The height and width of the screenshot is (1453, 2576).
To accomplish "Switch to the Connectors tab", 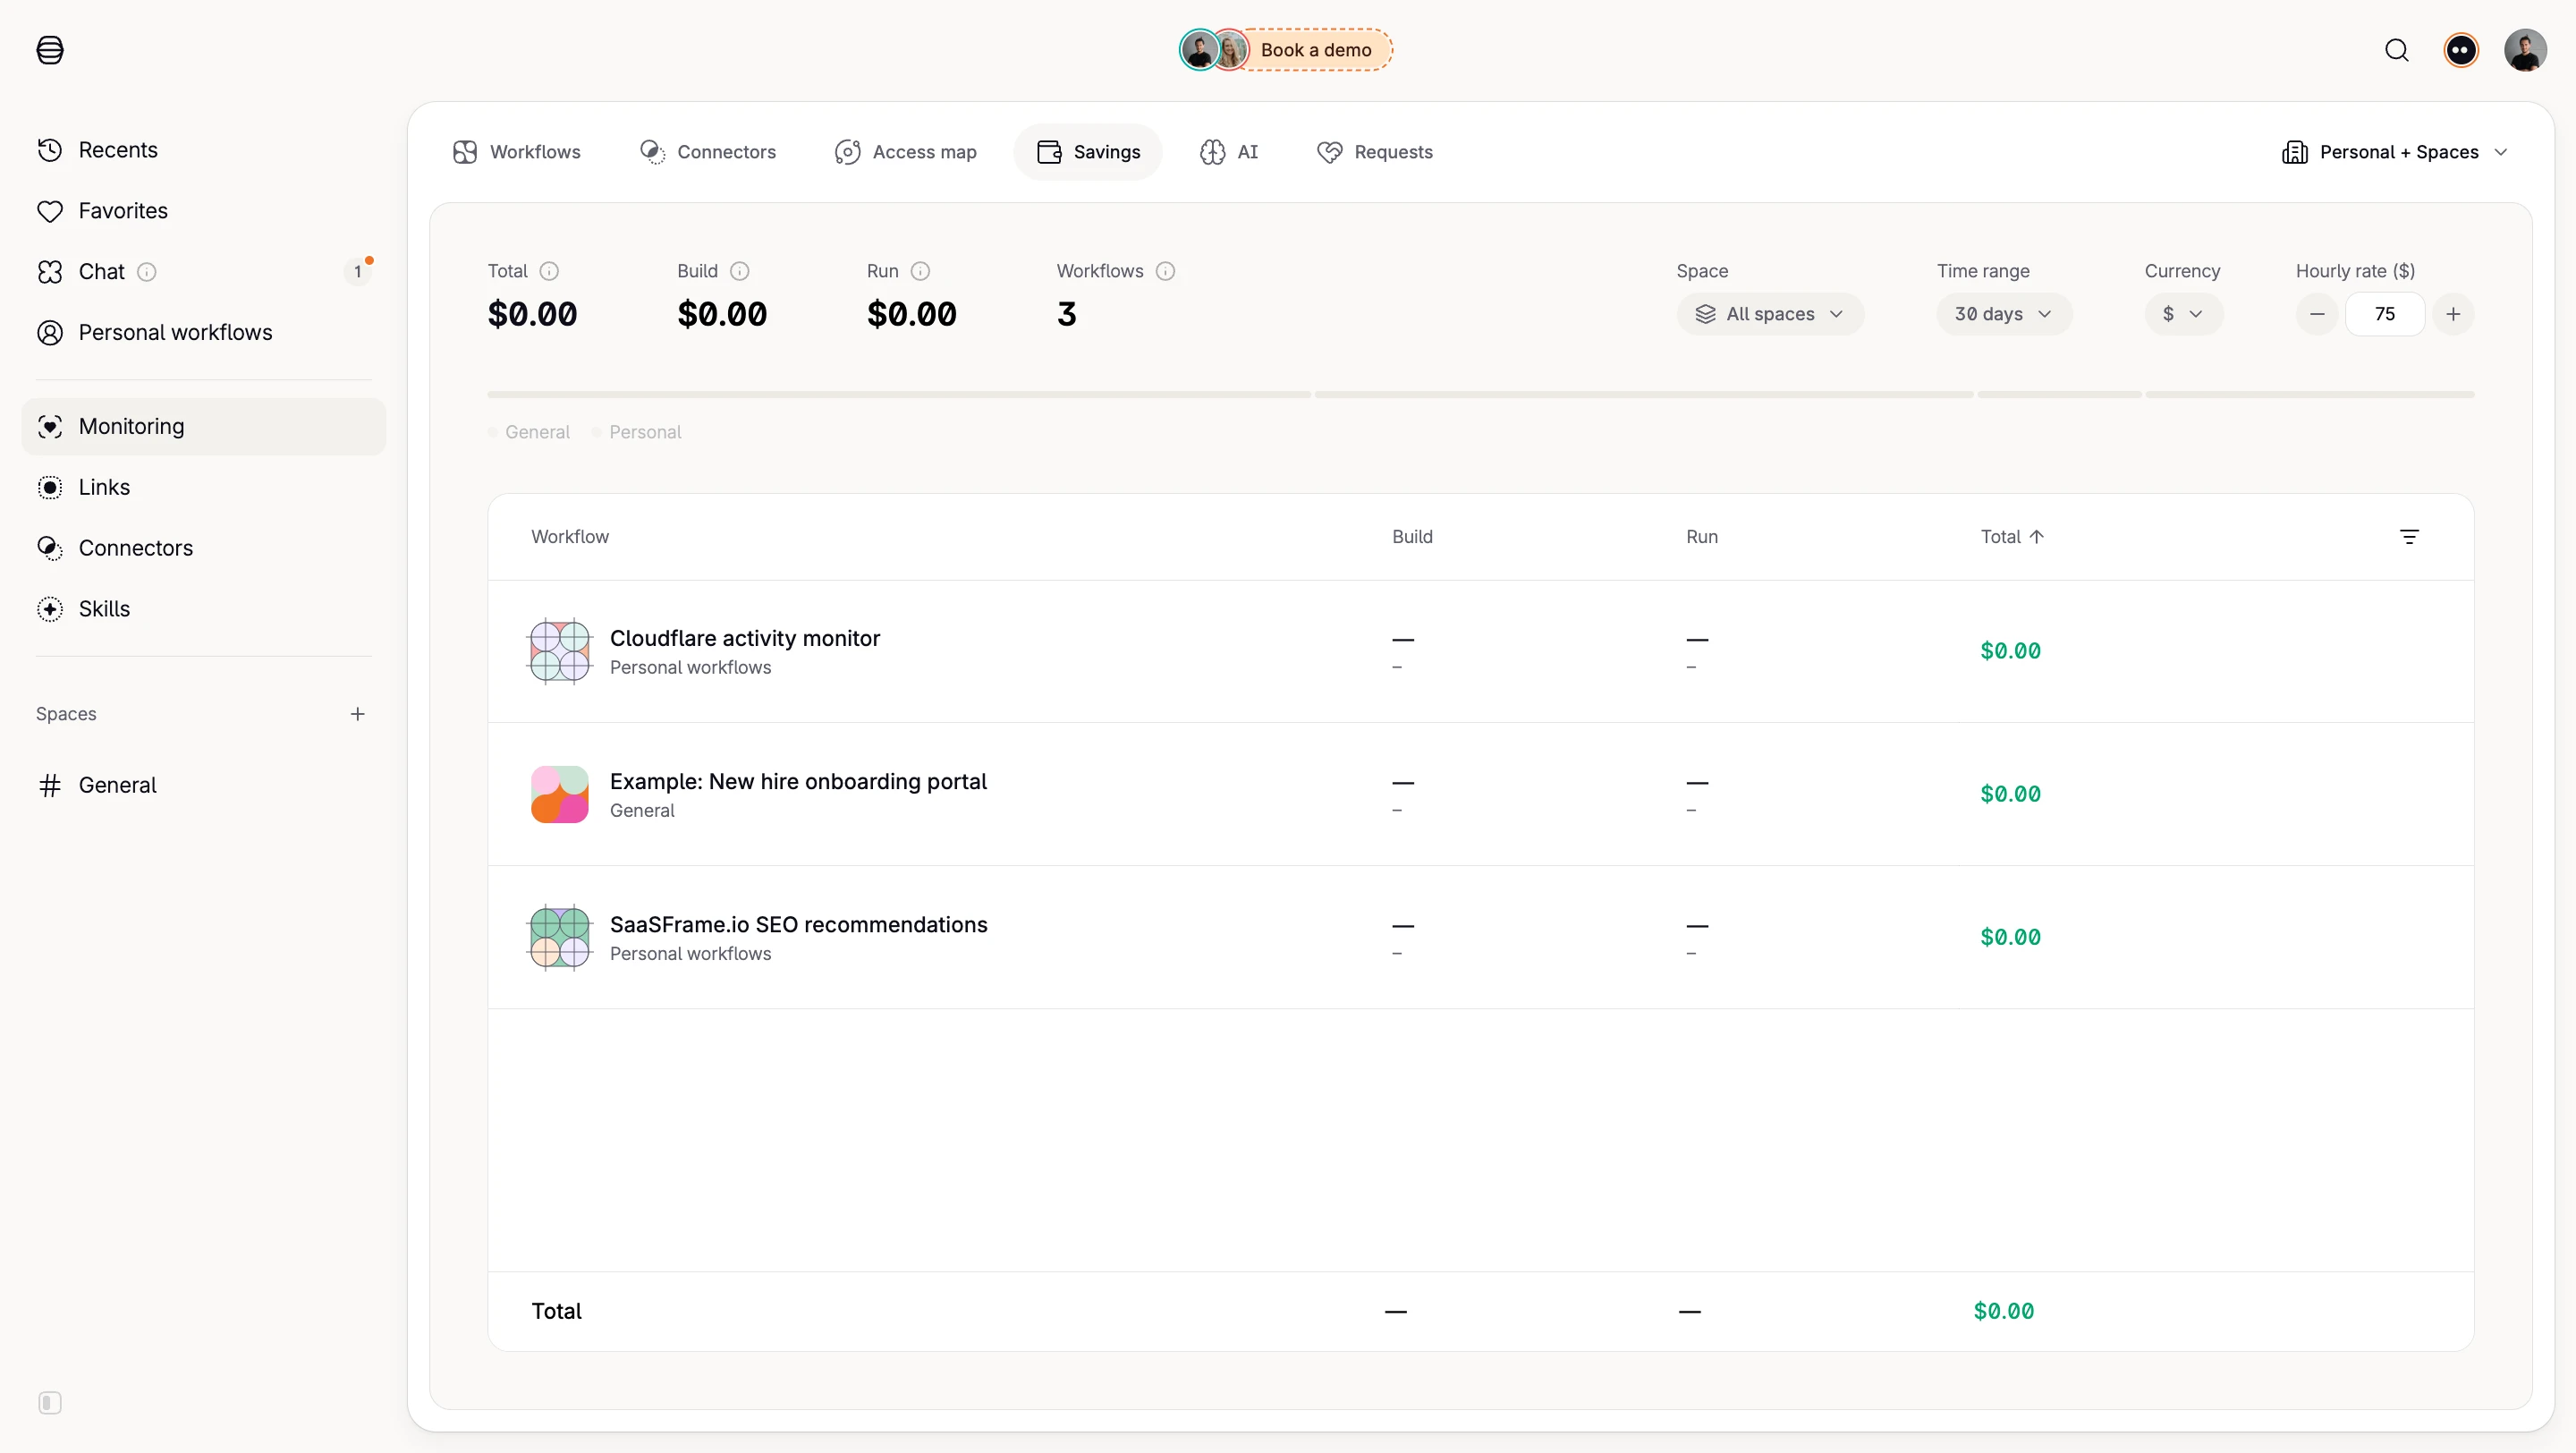I will coord(707,152).
